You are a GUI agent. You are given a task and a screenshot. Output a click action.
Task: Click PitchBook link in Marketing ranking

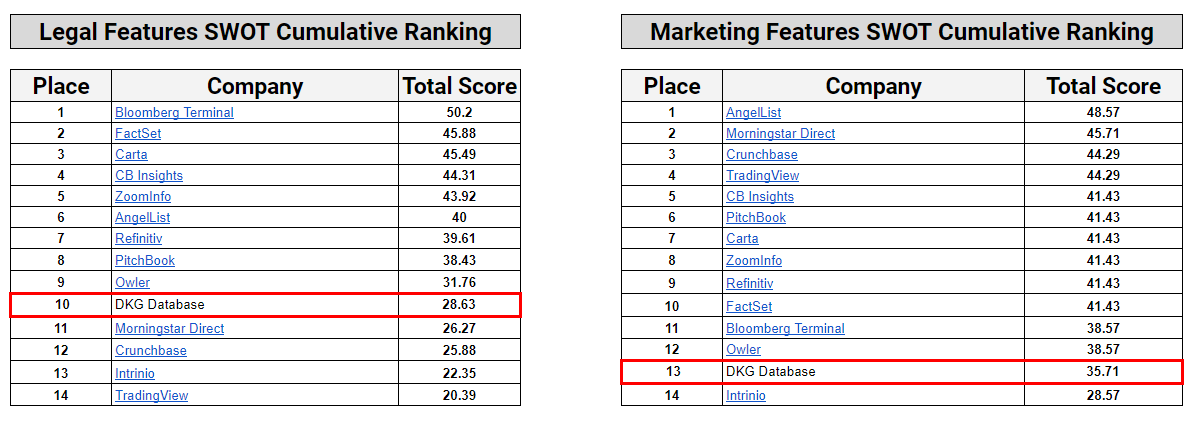coord(755,218)
